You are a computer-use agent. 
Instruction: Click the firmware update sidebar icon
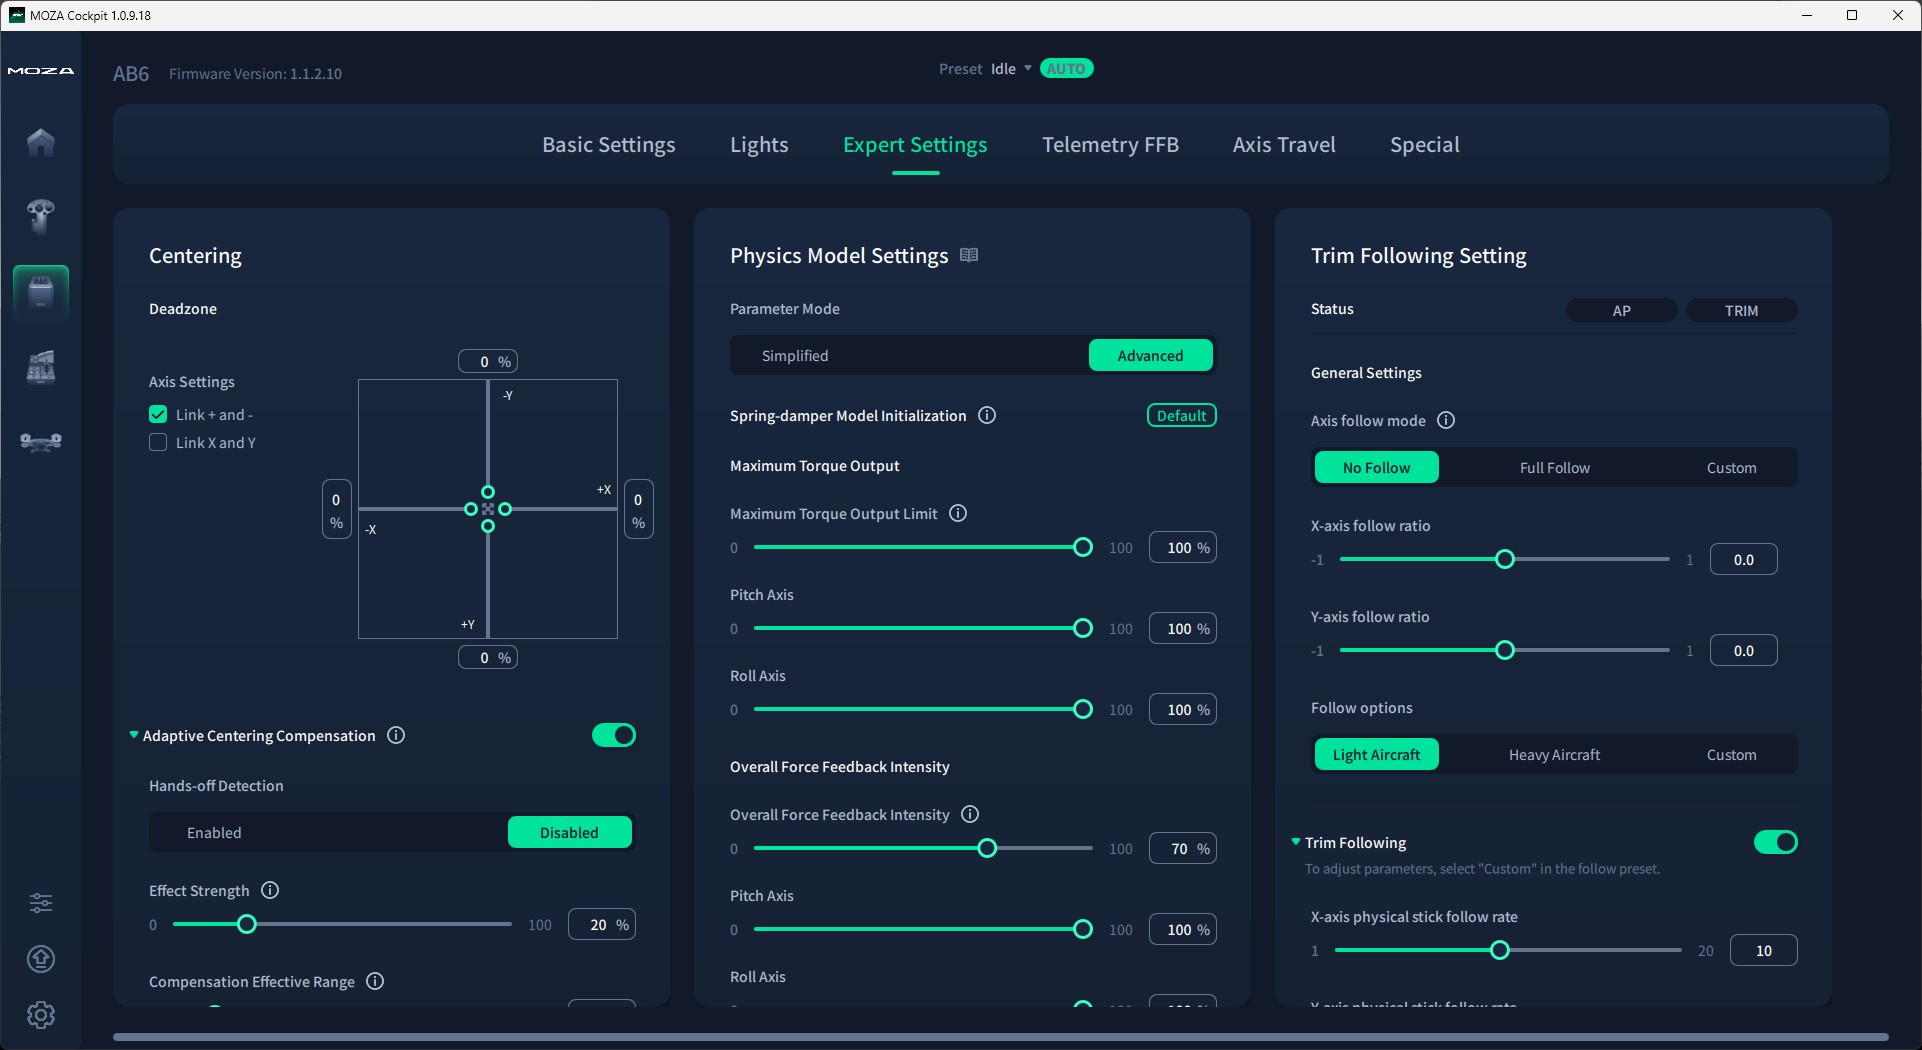[41, 959]
